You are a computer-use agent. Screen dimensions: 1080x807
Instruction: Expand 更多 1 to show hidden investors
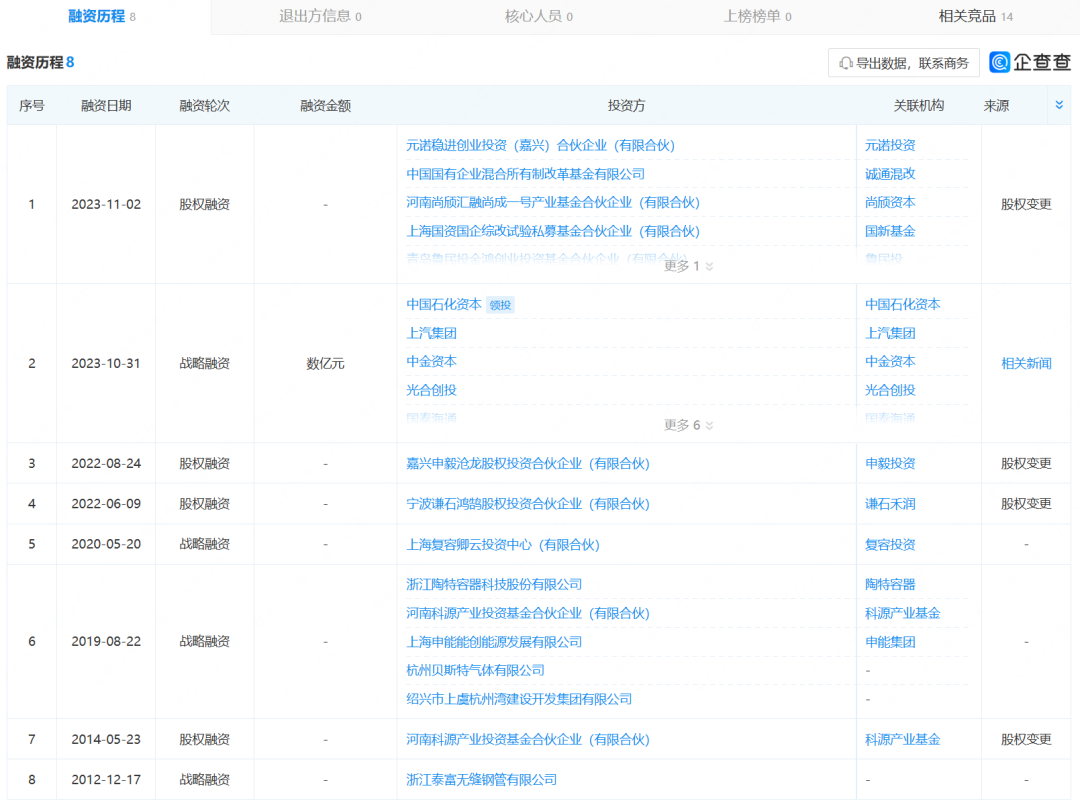tap(684, 266)
